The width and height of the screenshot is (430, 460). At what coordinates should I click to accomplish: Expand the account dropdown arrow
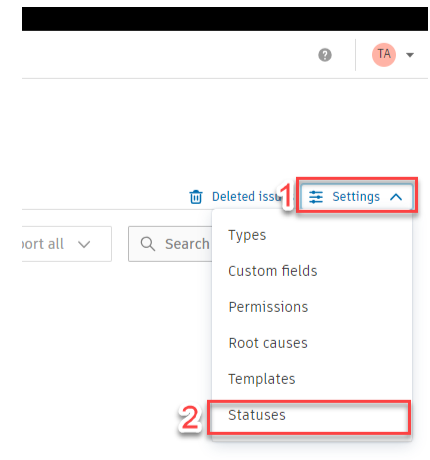410,55
